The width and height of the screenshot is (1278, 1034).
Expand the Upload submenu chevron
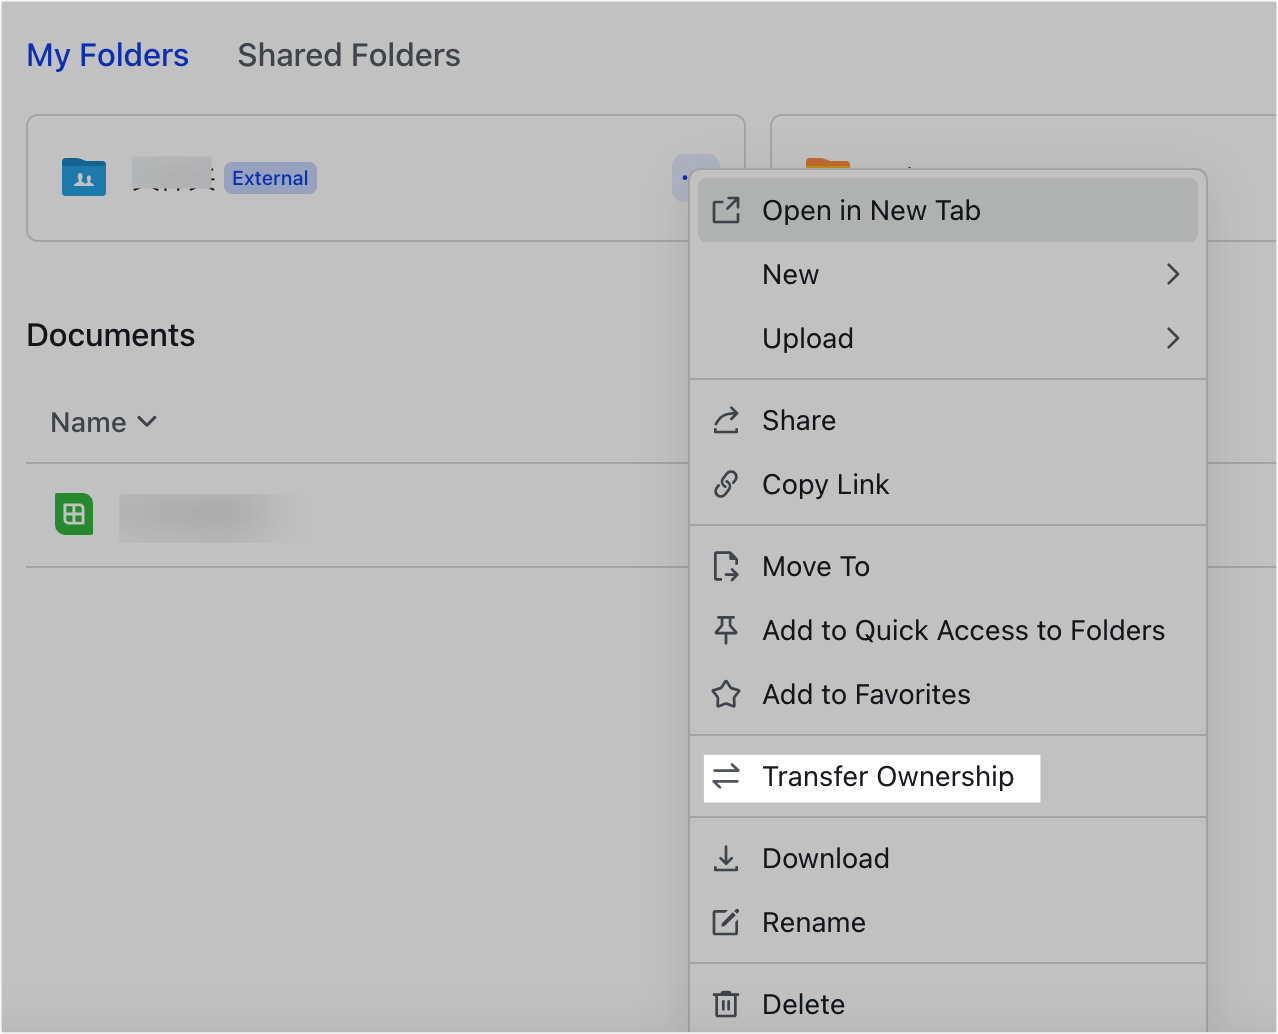click(x=1172, y=338)
